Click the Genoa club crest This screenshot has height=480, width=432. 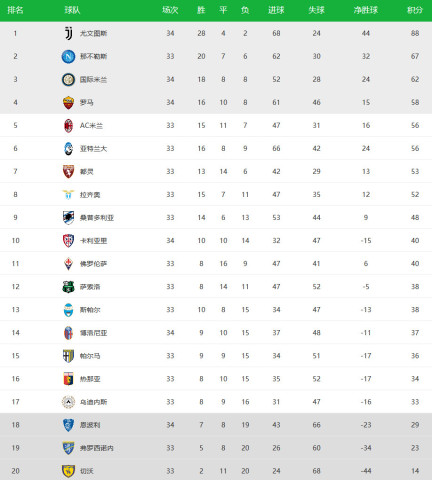pos(68,379)
